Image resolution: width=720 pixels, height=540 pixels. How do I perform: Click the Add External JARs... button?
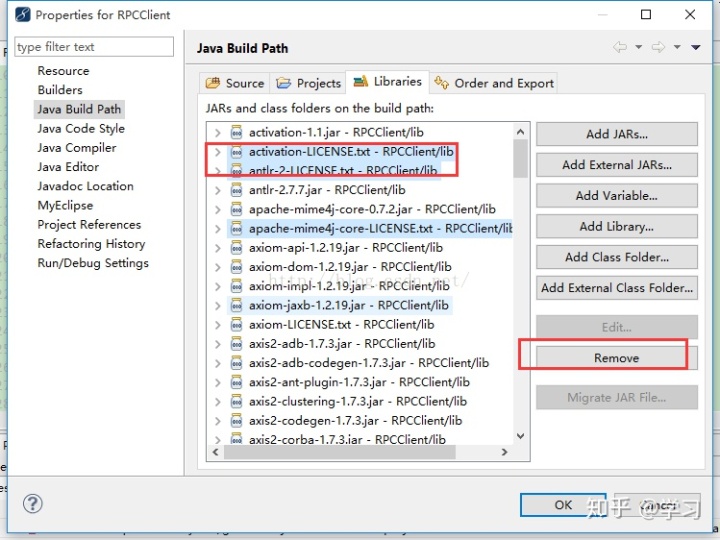pyautogui.click(x=617, y=165)
